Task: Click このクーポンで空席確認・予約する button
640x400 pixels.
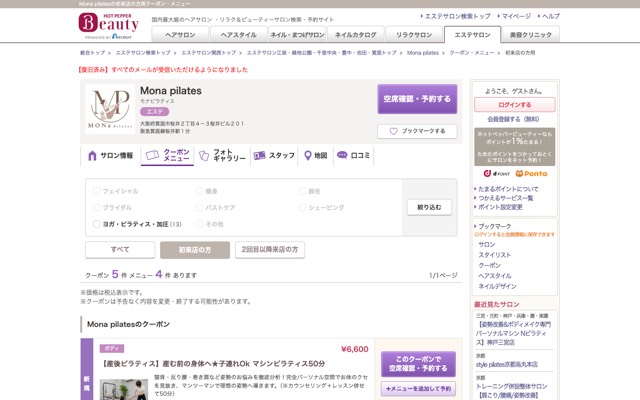Action: pos(418,364)
